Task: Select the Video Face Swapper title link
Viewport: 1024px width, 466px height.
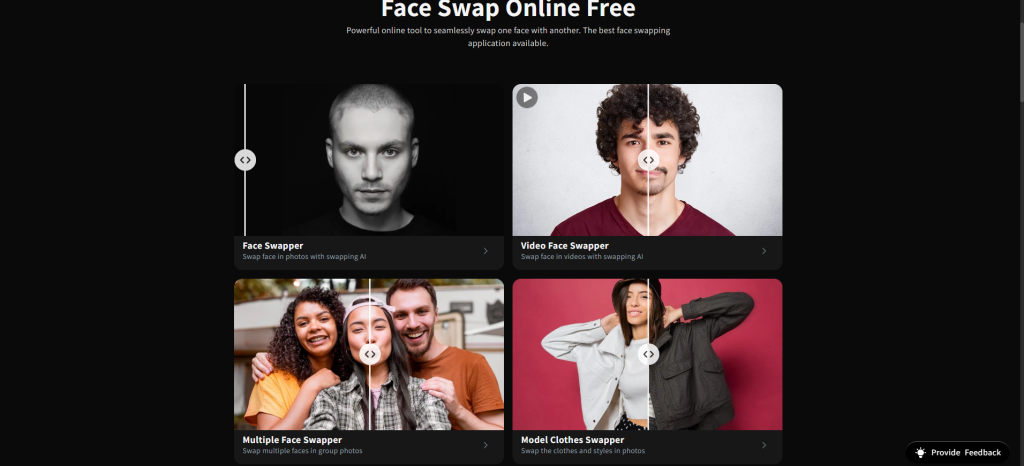Action: pos(564,246)
